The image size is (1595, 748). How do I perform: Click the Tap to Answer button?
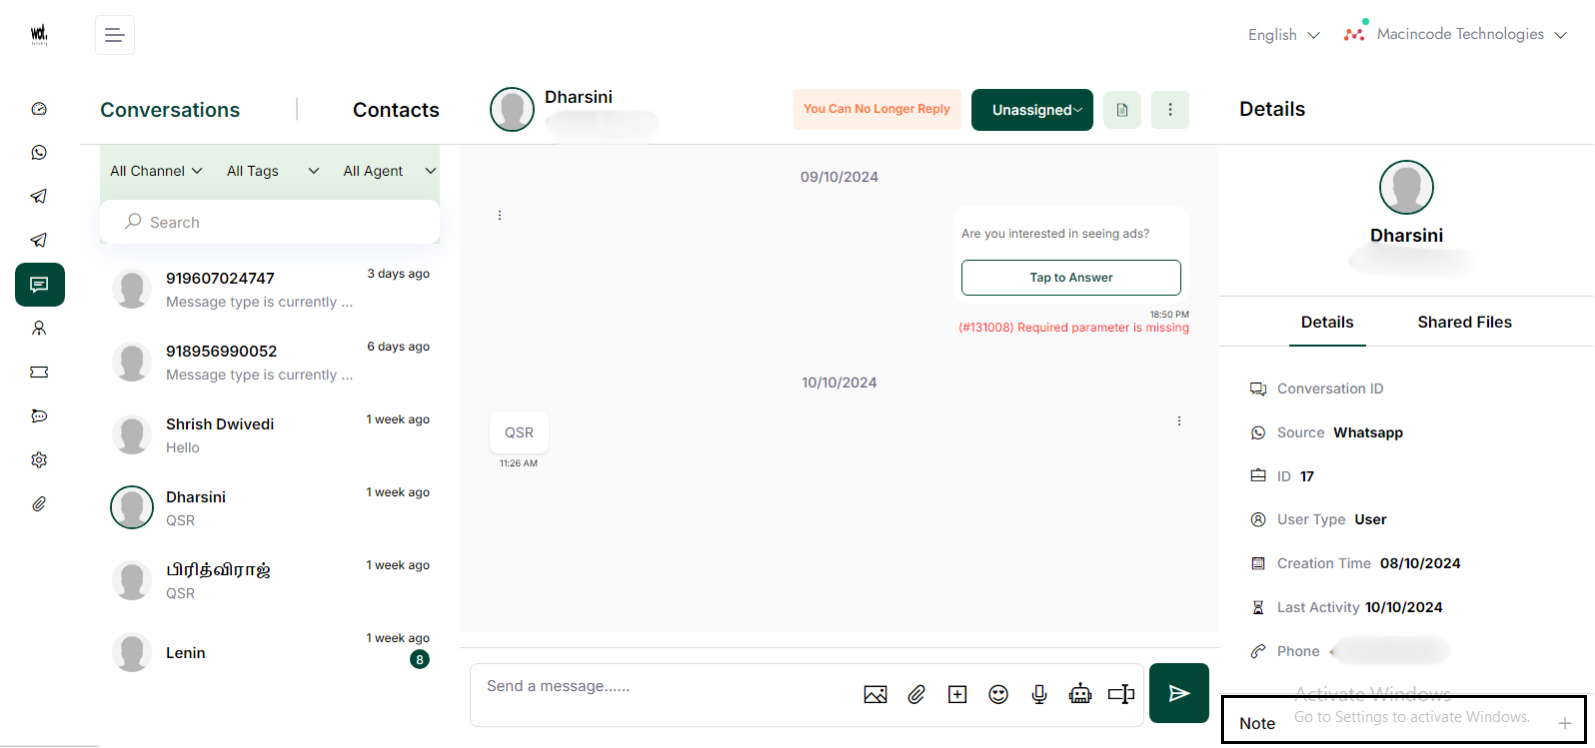(1071, 278)
